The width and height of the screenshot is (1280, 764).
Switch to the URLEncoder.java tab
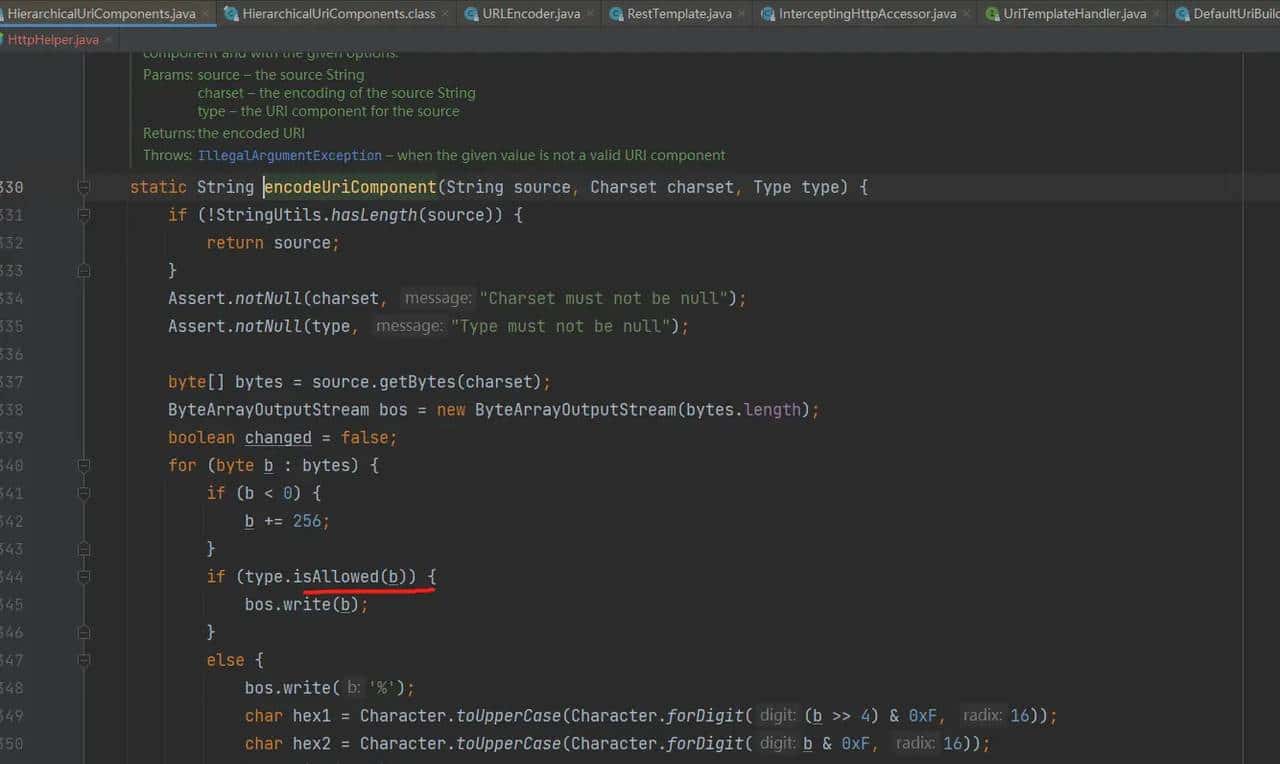[x=530, y=15]
